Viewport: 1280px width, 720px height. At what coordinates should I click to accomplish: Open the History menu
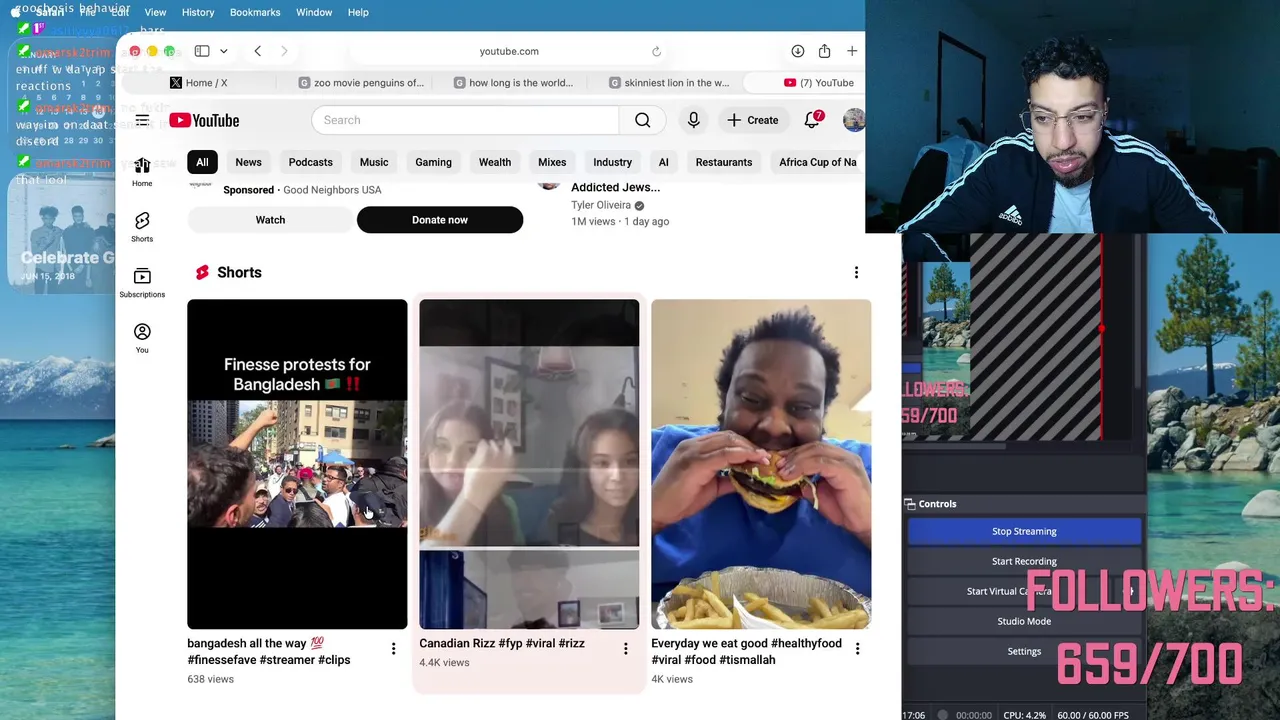tap(198, 12)
